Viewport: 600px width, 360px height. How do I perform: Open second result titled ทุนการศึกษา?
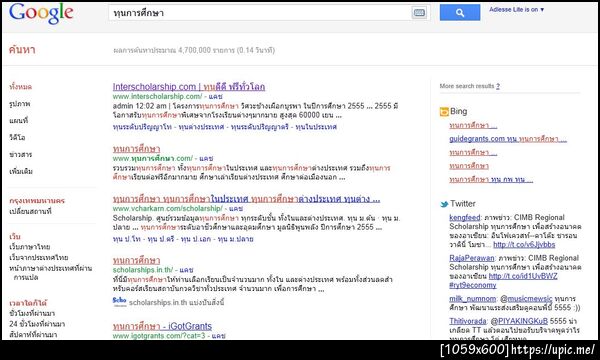(136, 149)
